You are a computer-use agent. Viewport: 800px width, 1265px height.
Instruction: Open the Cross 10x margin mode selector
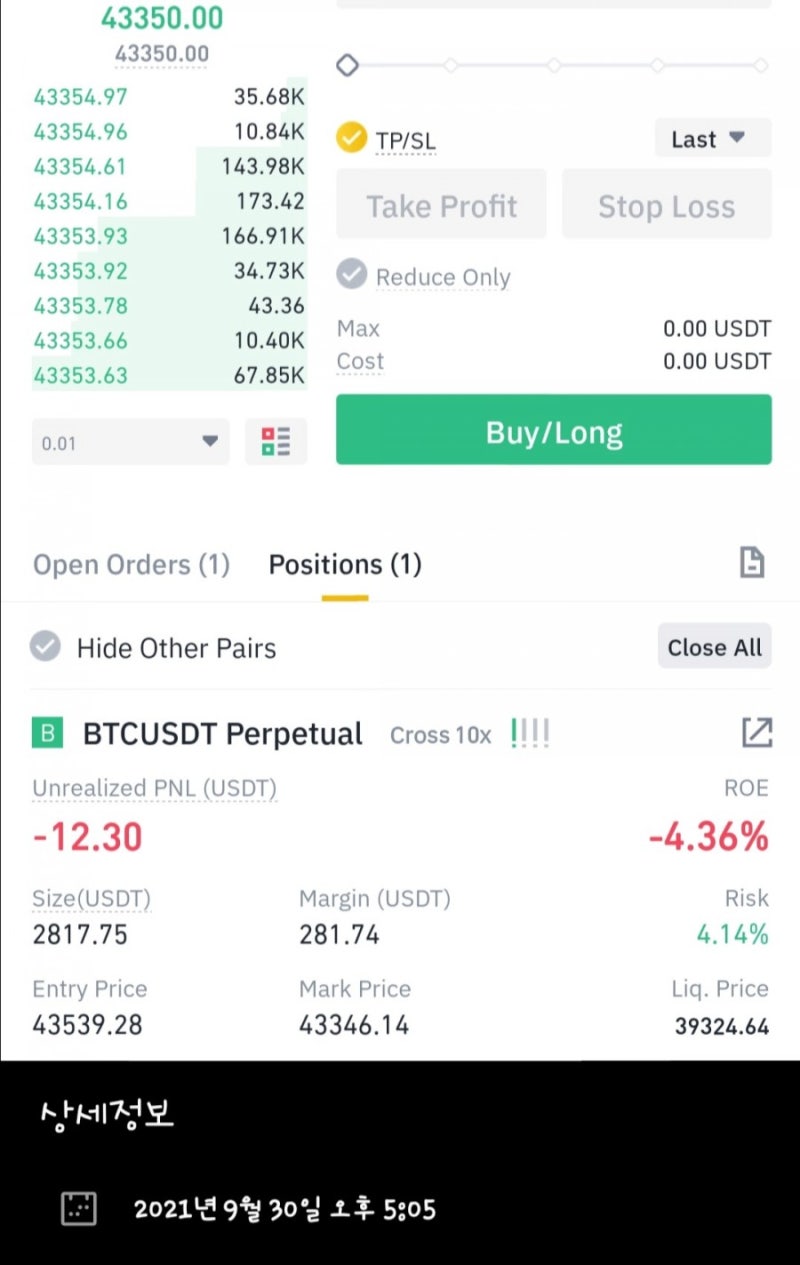coord(441,735)
